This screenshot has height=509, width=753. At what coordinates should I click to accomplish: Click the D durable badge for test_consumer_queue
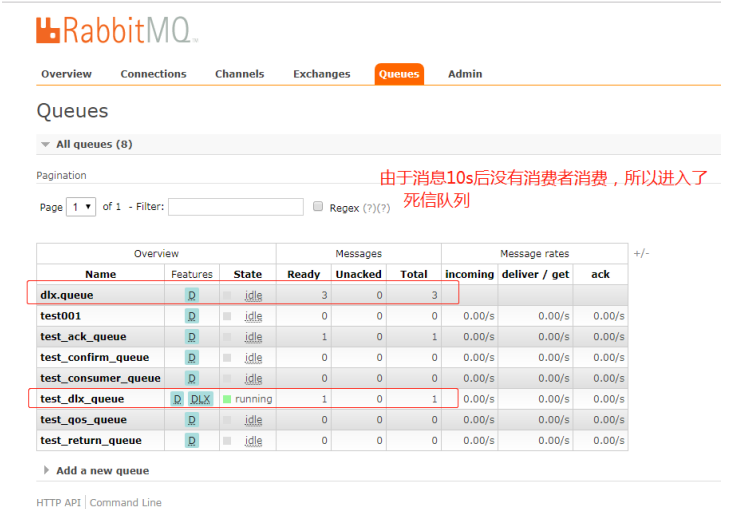click(192, 378)
